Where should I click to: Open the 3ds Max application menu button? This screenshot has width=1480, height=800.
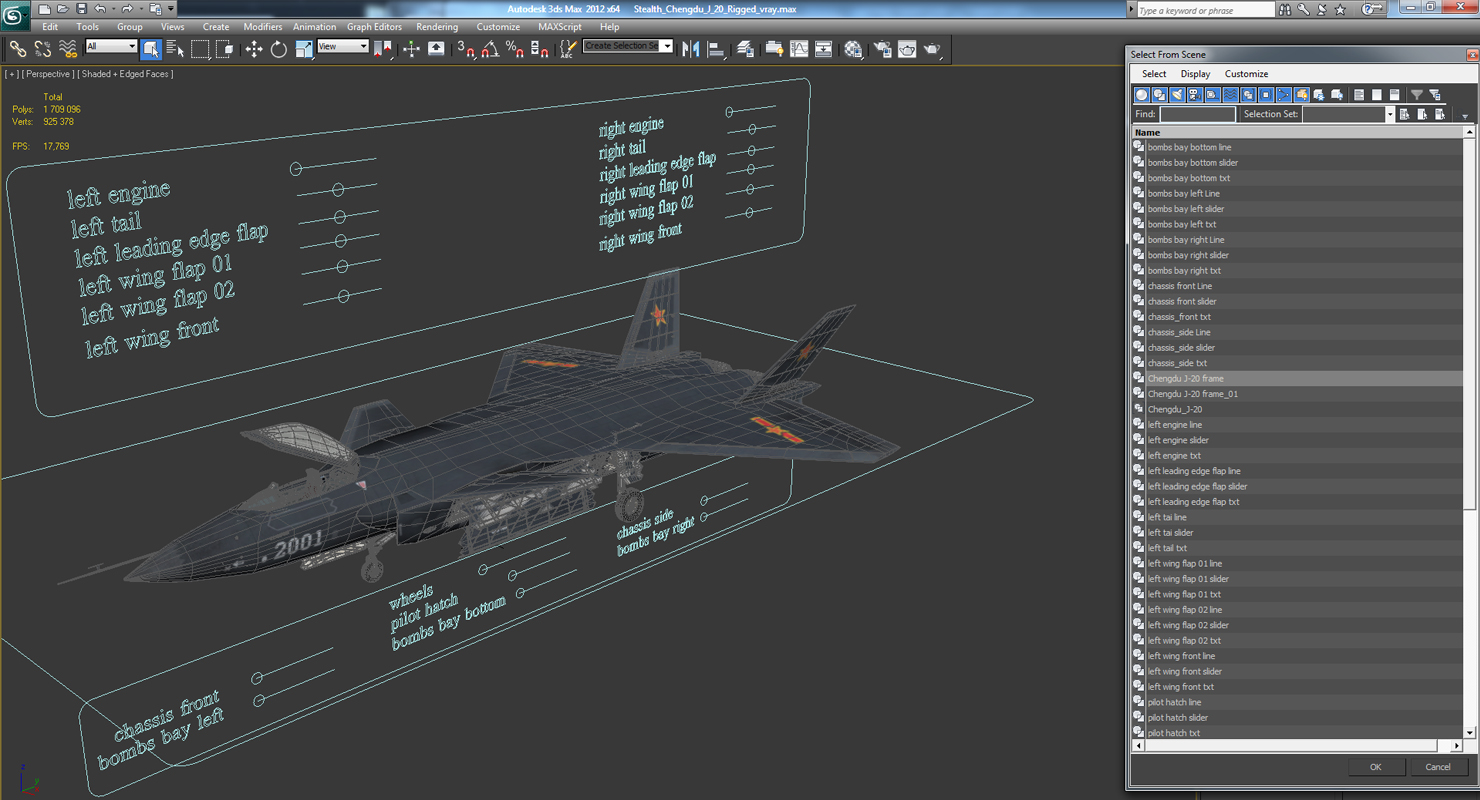[x=15, y=16]
